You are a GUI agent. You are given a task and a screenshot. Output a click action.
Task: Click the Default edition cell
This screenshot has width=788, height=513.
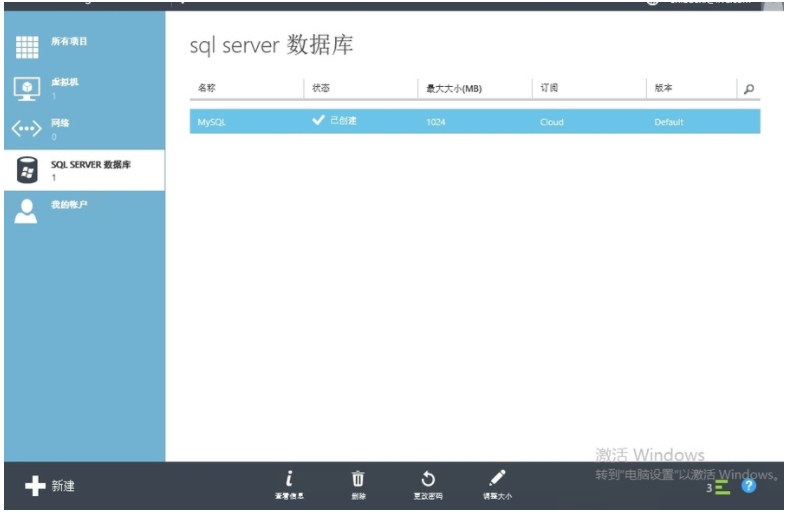pyautogui.click(x=668, y=122)
